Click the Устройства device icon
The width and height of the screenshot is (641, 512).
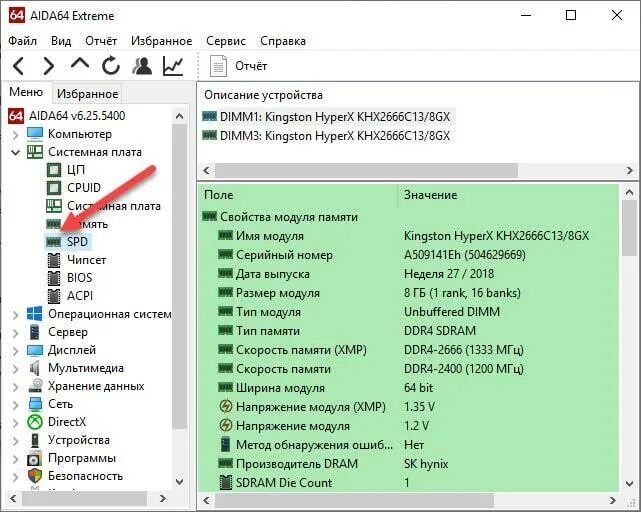click(35, 440)
